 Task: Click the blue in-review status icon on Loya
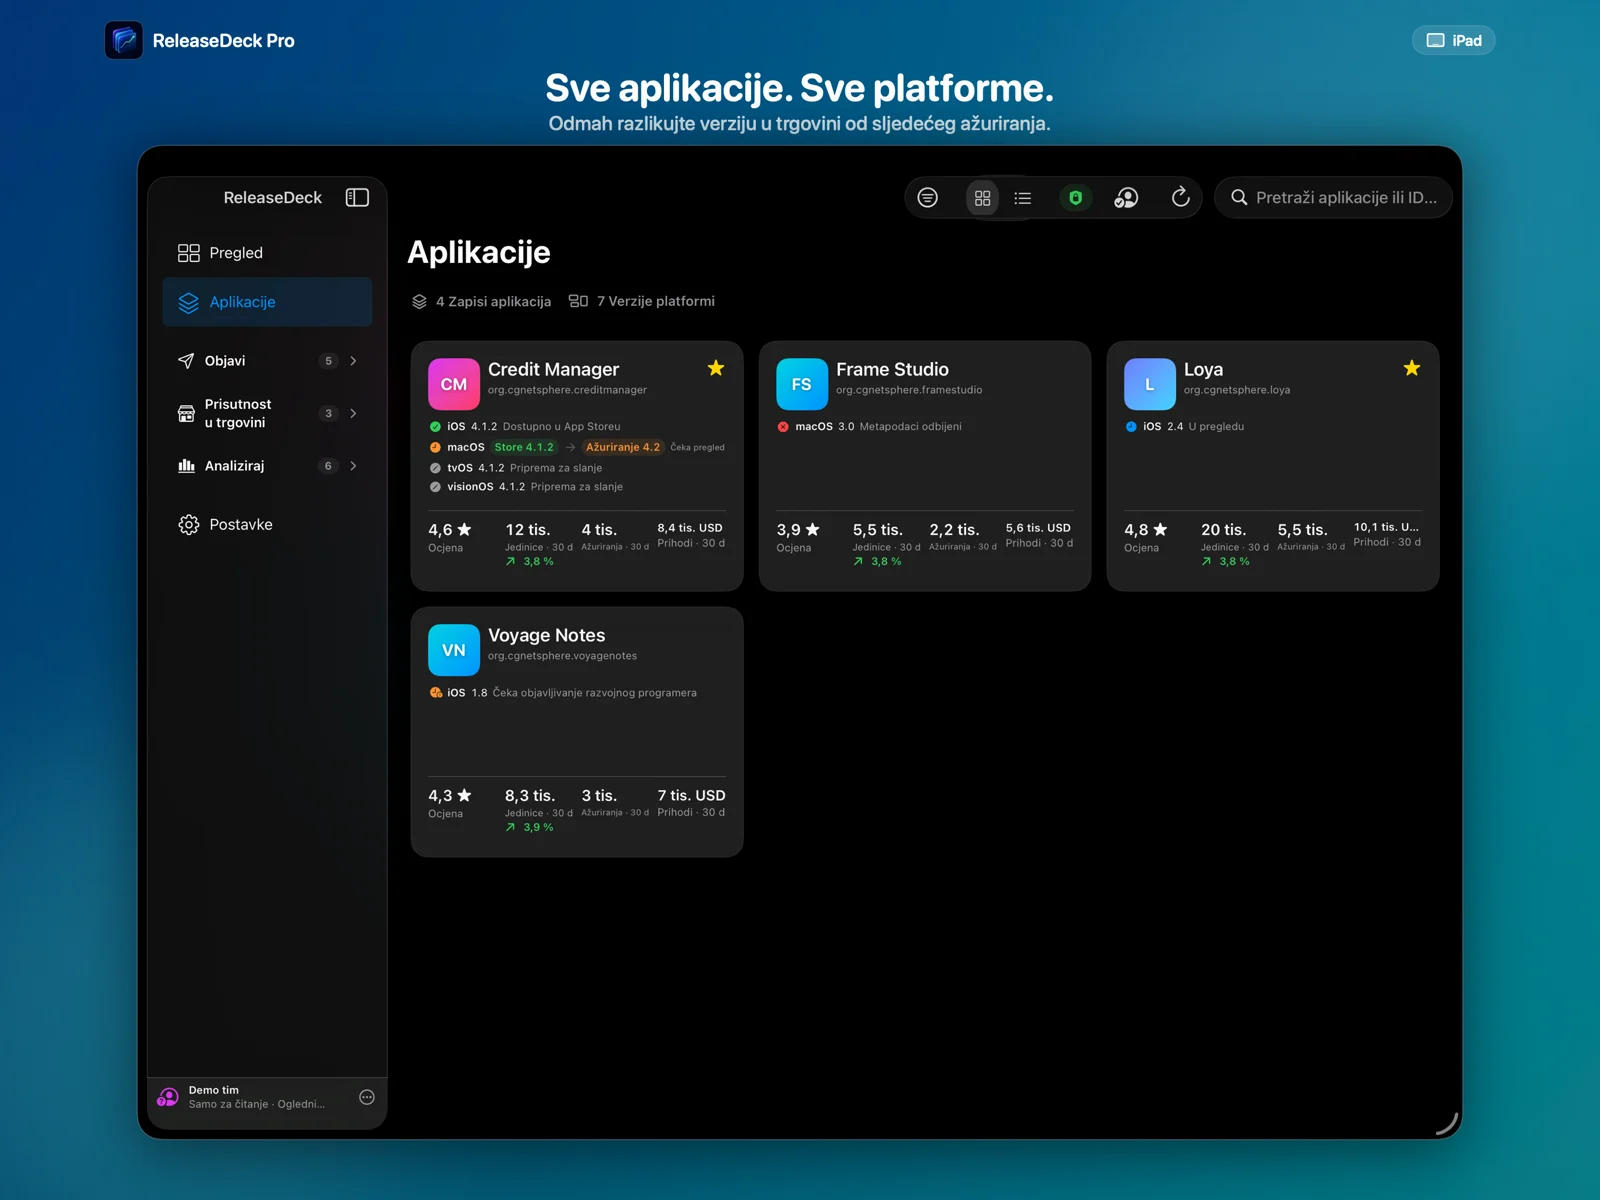[x=1131, y=427]
